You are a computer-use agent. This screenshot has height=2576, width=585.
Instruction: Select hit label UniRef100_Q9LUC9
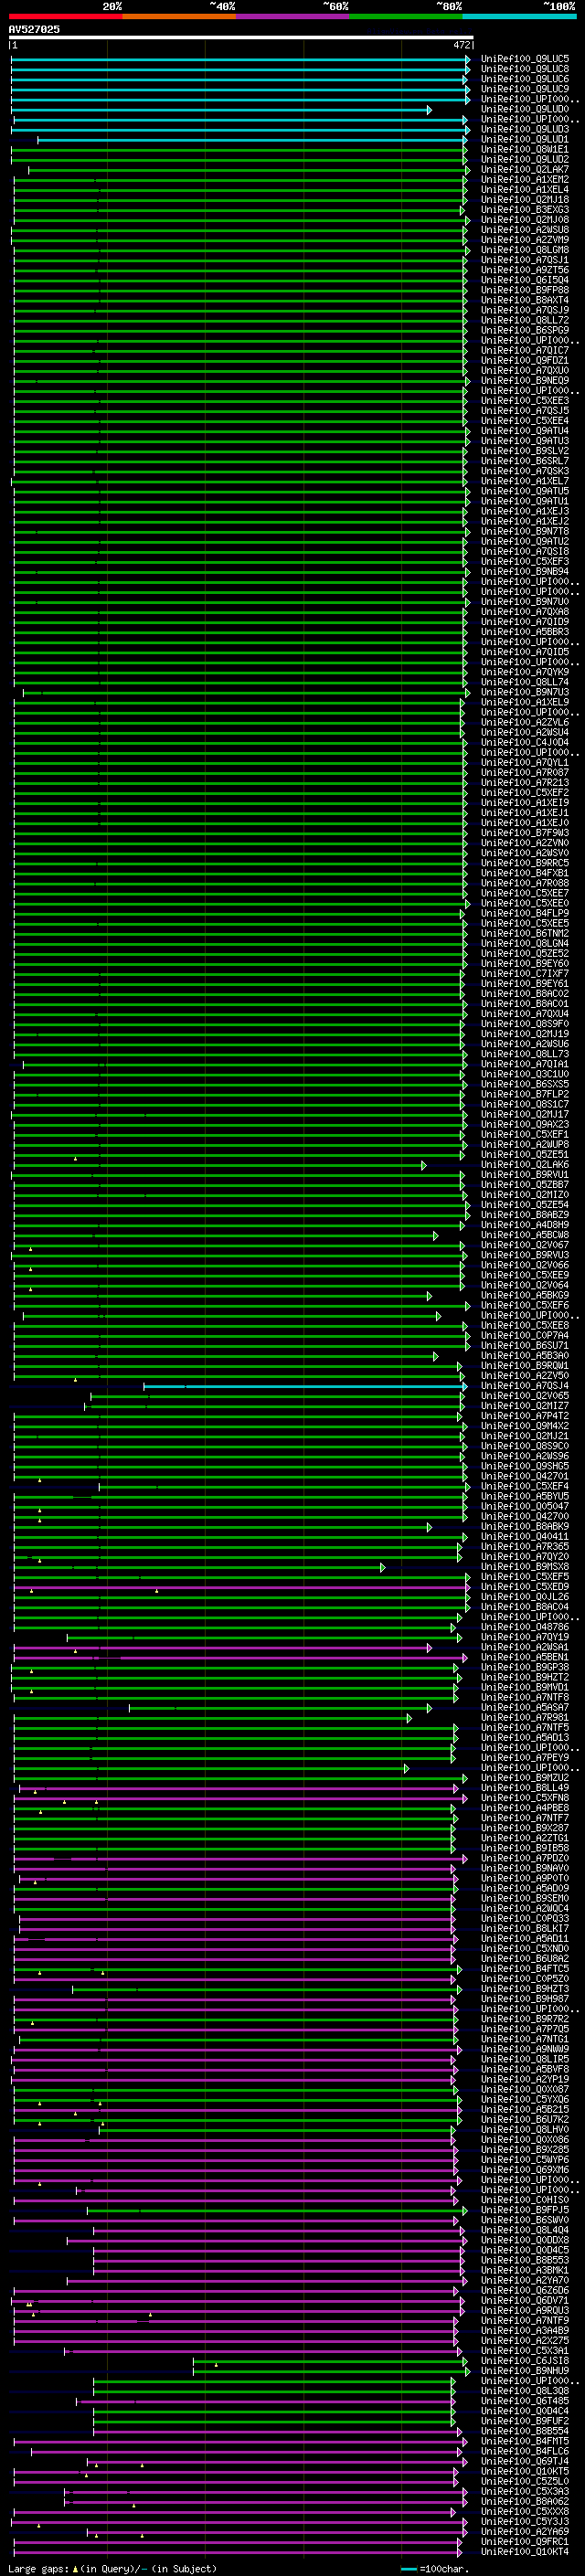(x=525, y=89)
